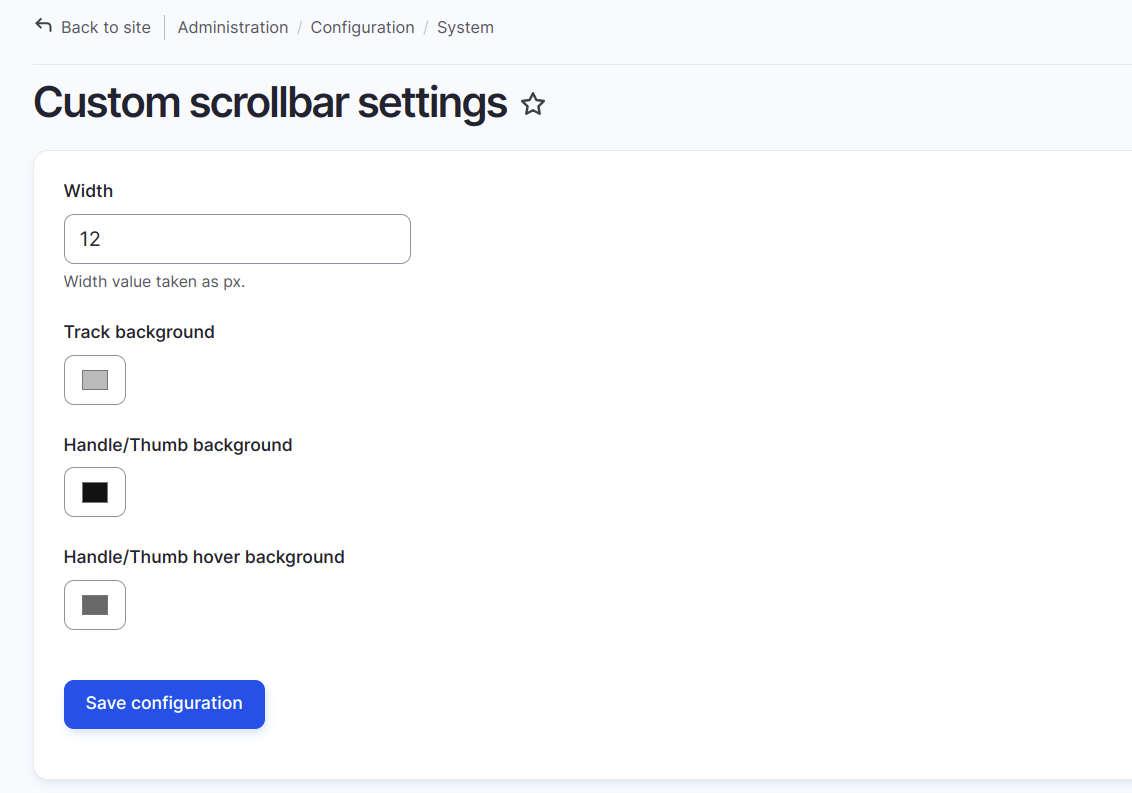The width and height of the screenshot is (1132, 793).
Task: Click the slash between Configuration and System
Action: [x=426, y=27]
